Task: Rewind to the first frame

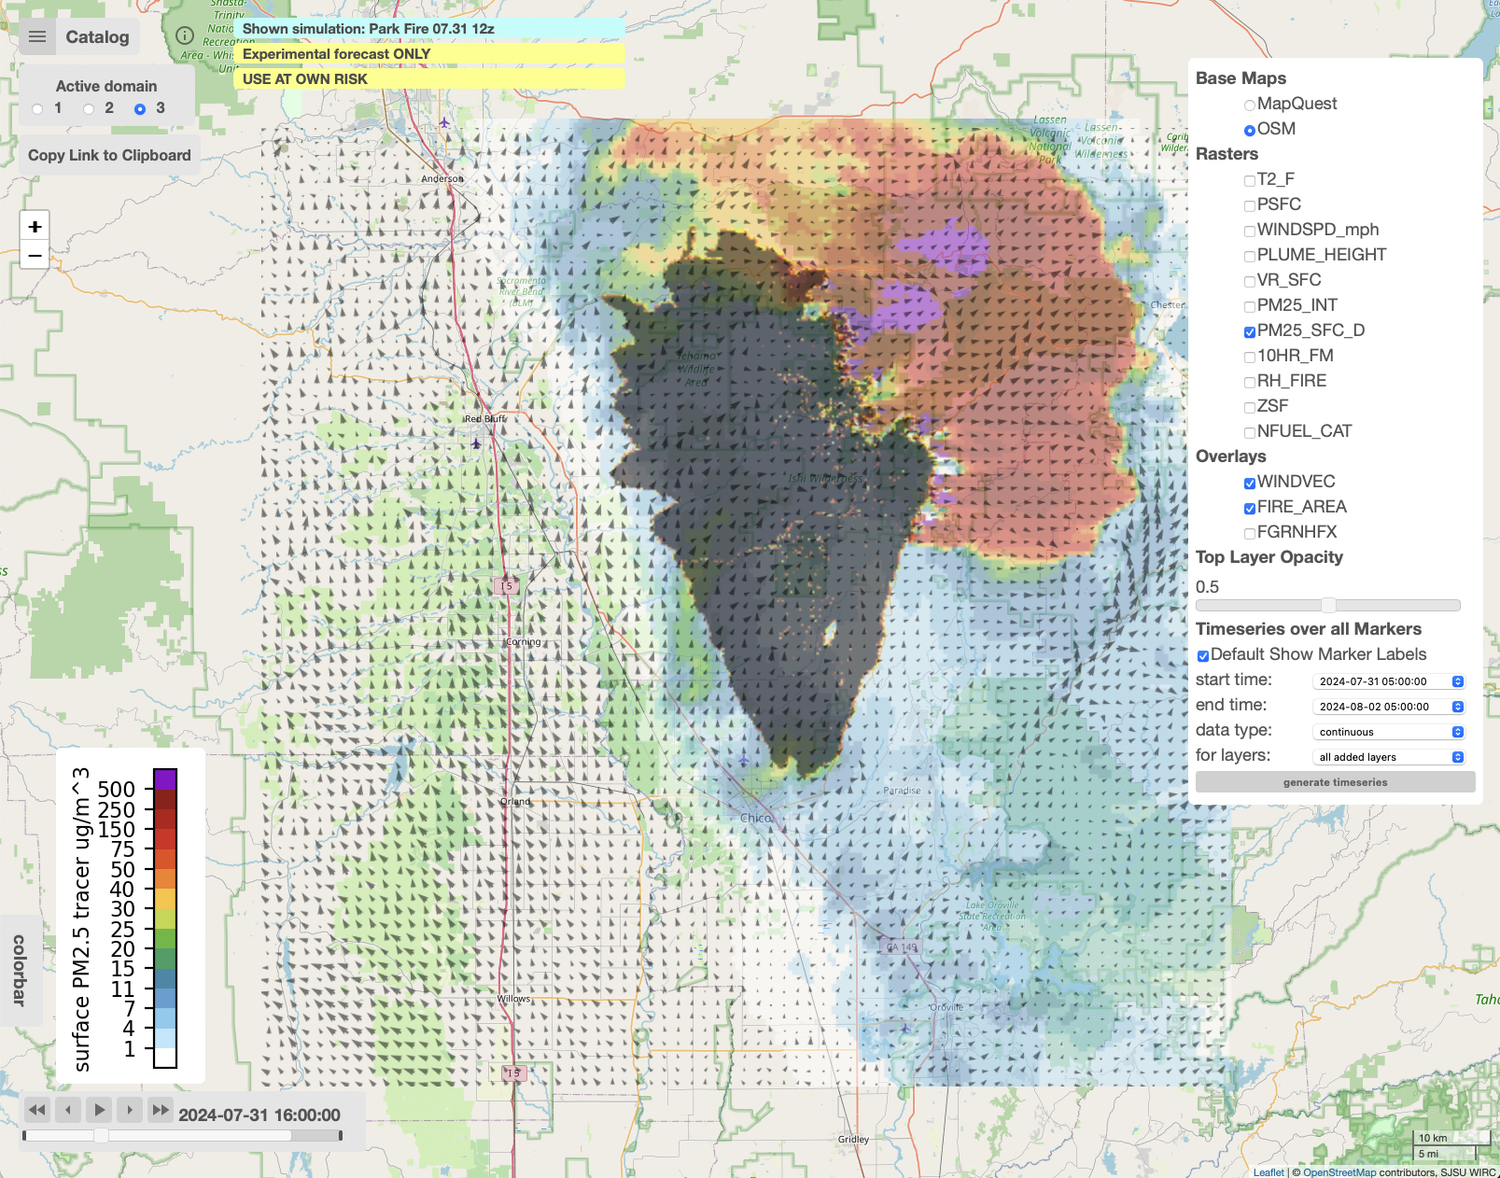Action: [x=37, y=1109]
